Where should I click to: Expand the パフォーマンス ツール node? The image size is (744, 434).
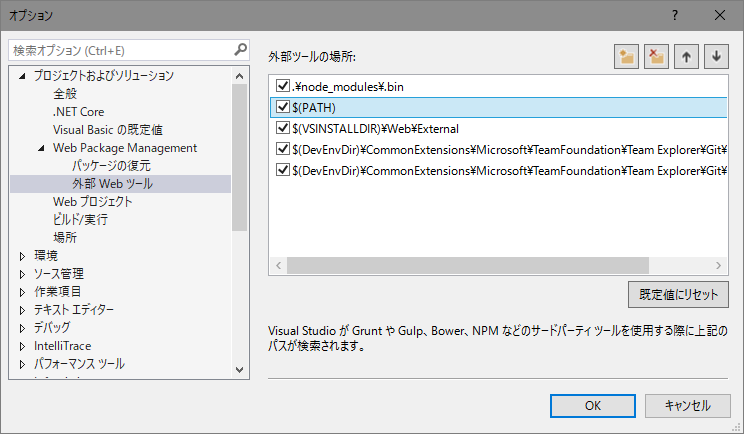click(22, 364)
